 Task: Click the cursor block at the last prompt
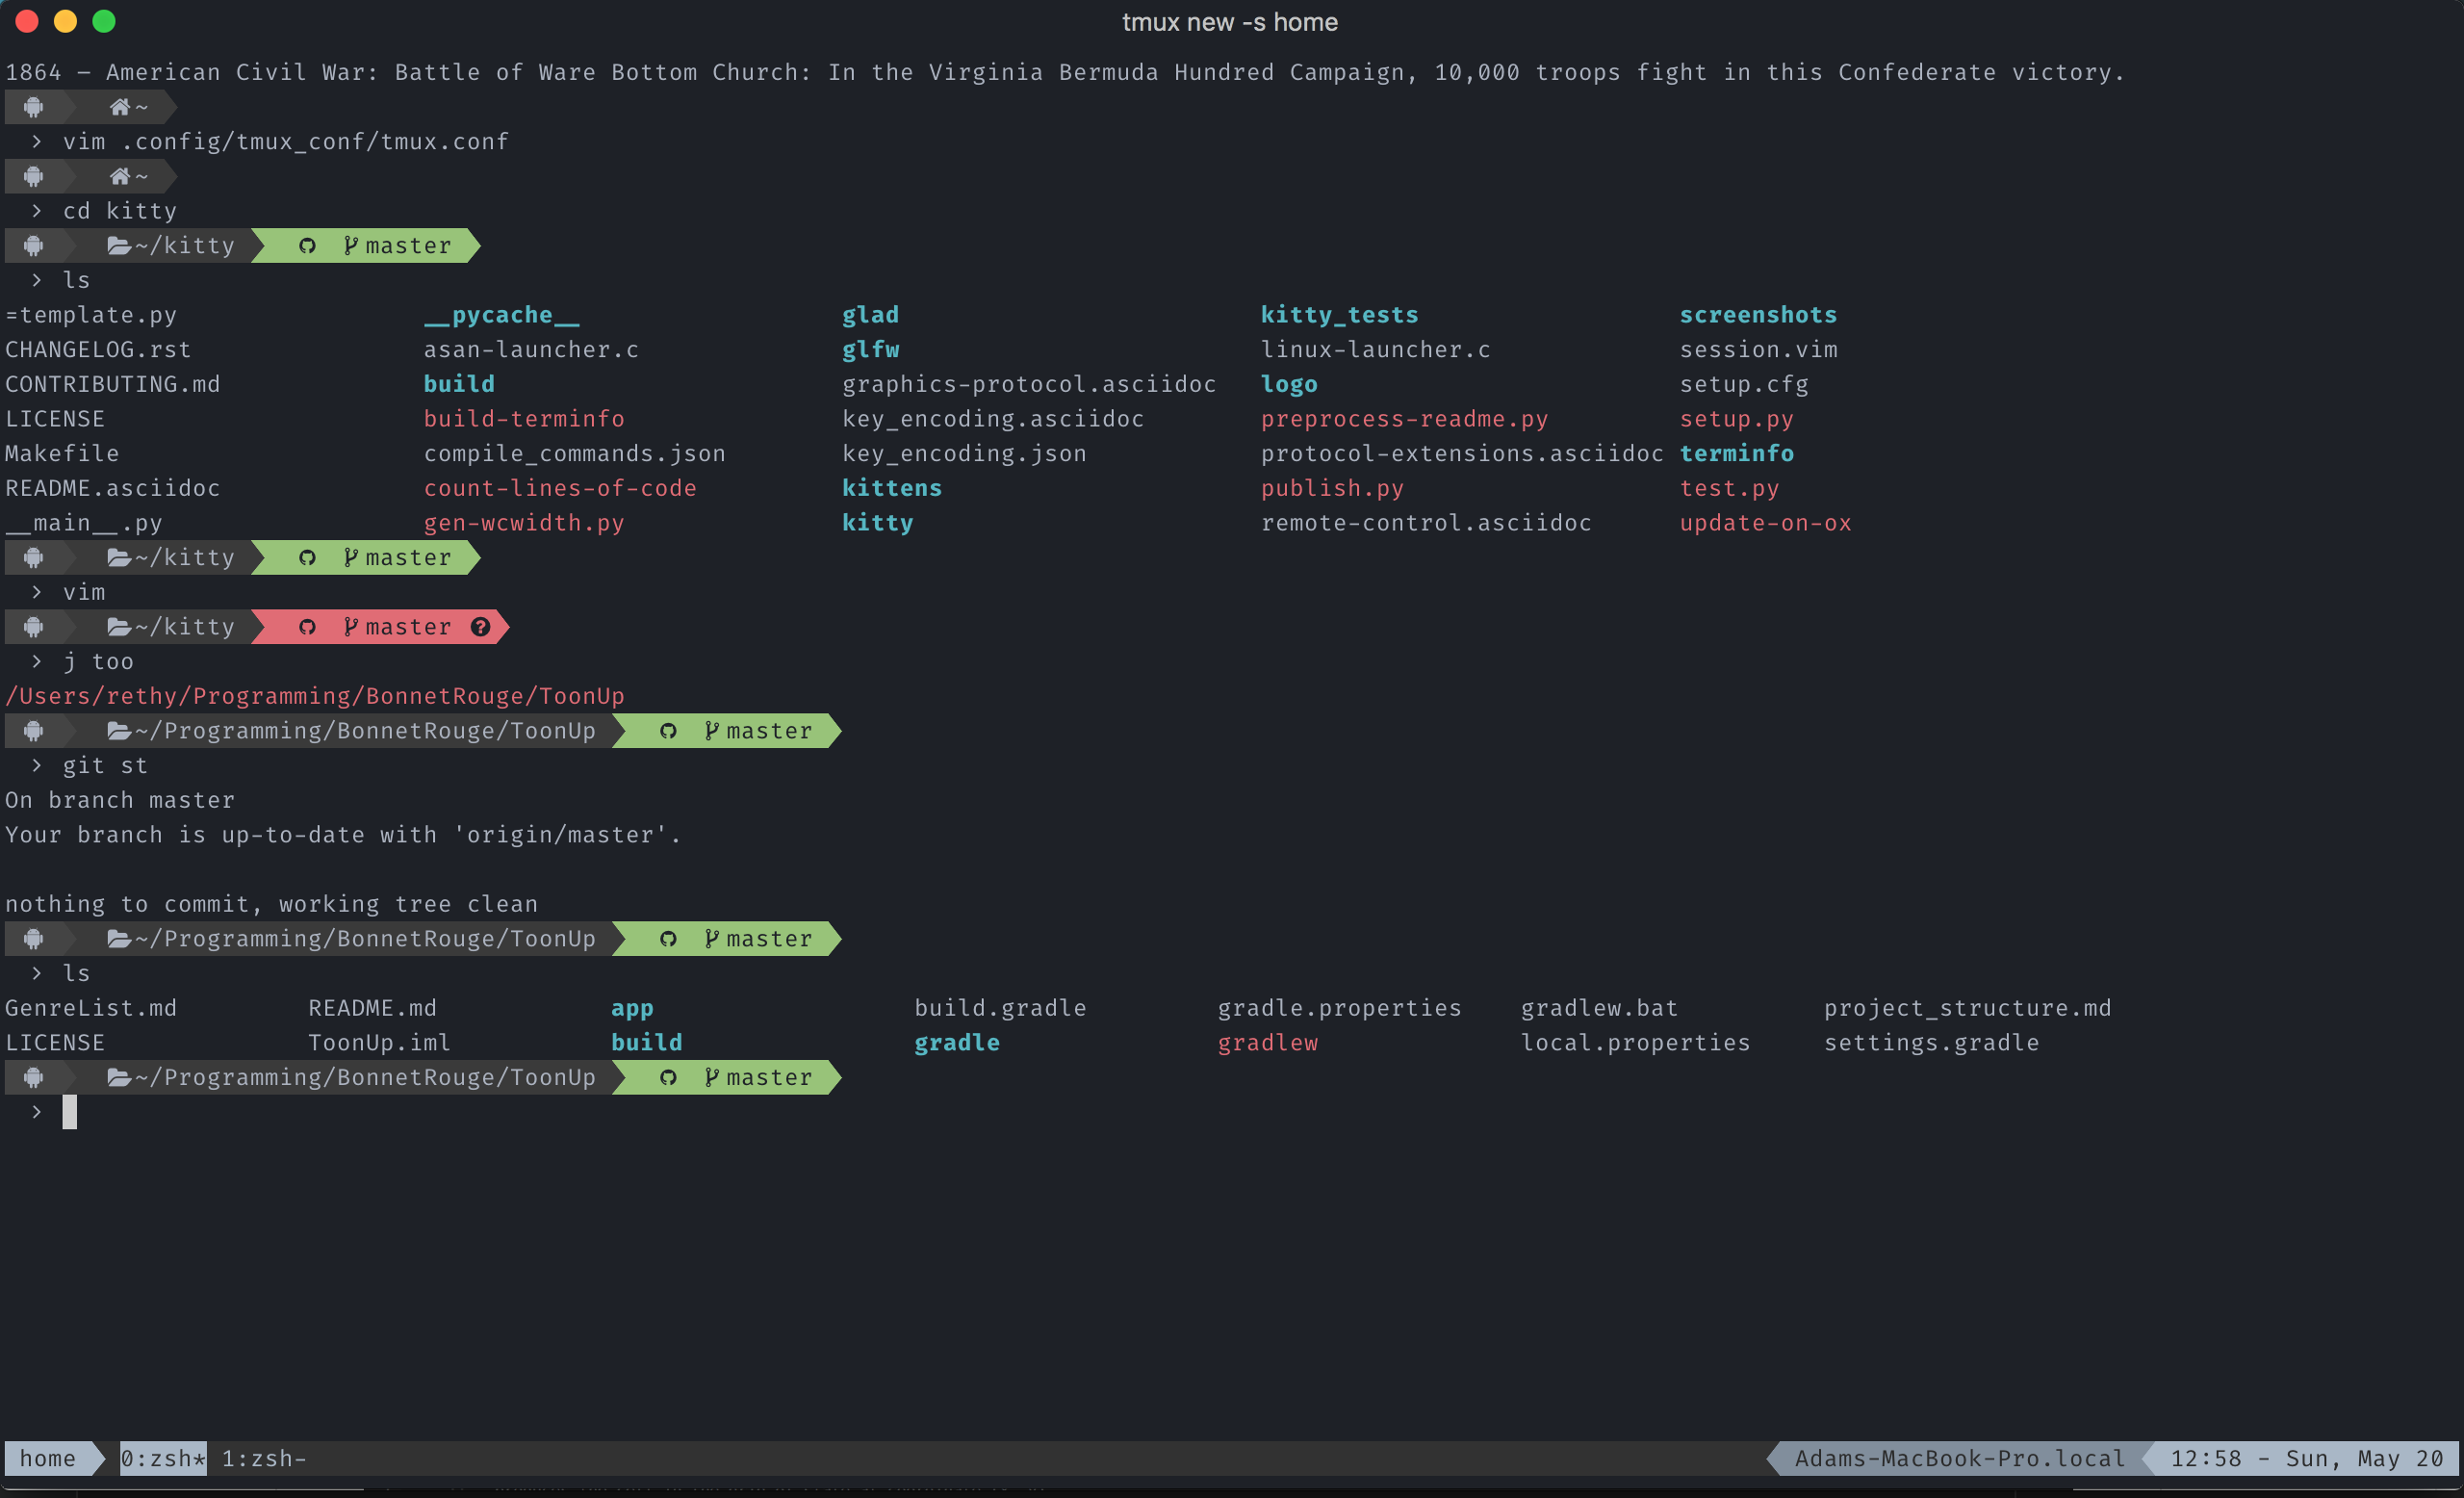pos(69,1112)
